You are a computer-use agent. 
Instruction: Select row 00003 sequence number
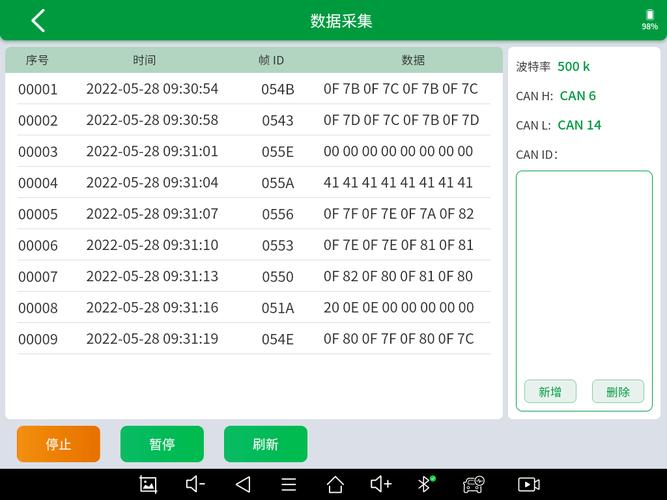point(38,152)
